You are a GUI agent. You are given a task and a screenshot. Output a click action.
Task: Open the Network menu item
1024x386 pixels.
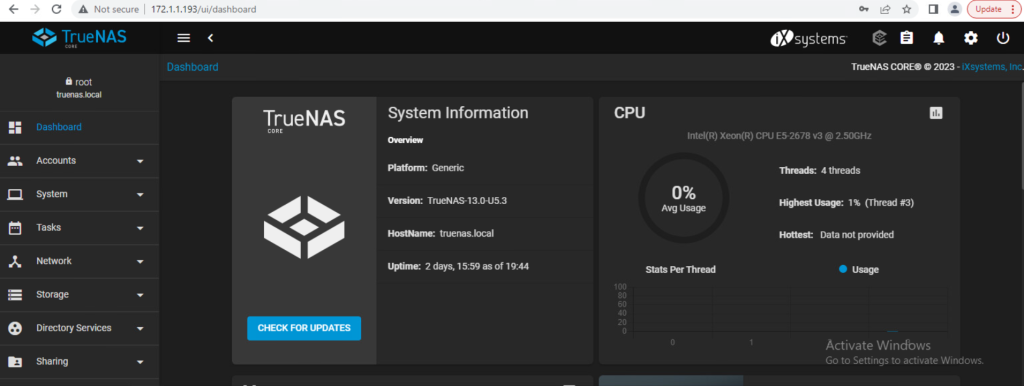coord(80,261)
